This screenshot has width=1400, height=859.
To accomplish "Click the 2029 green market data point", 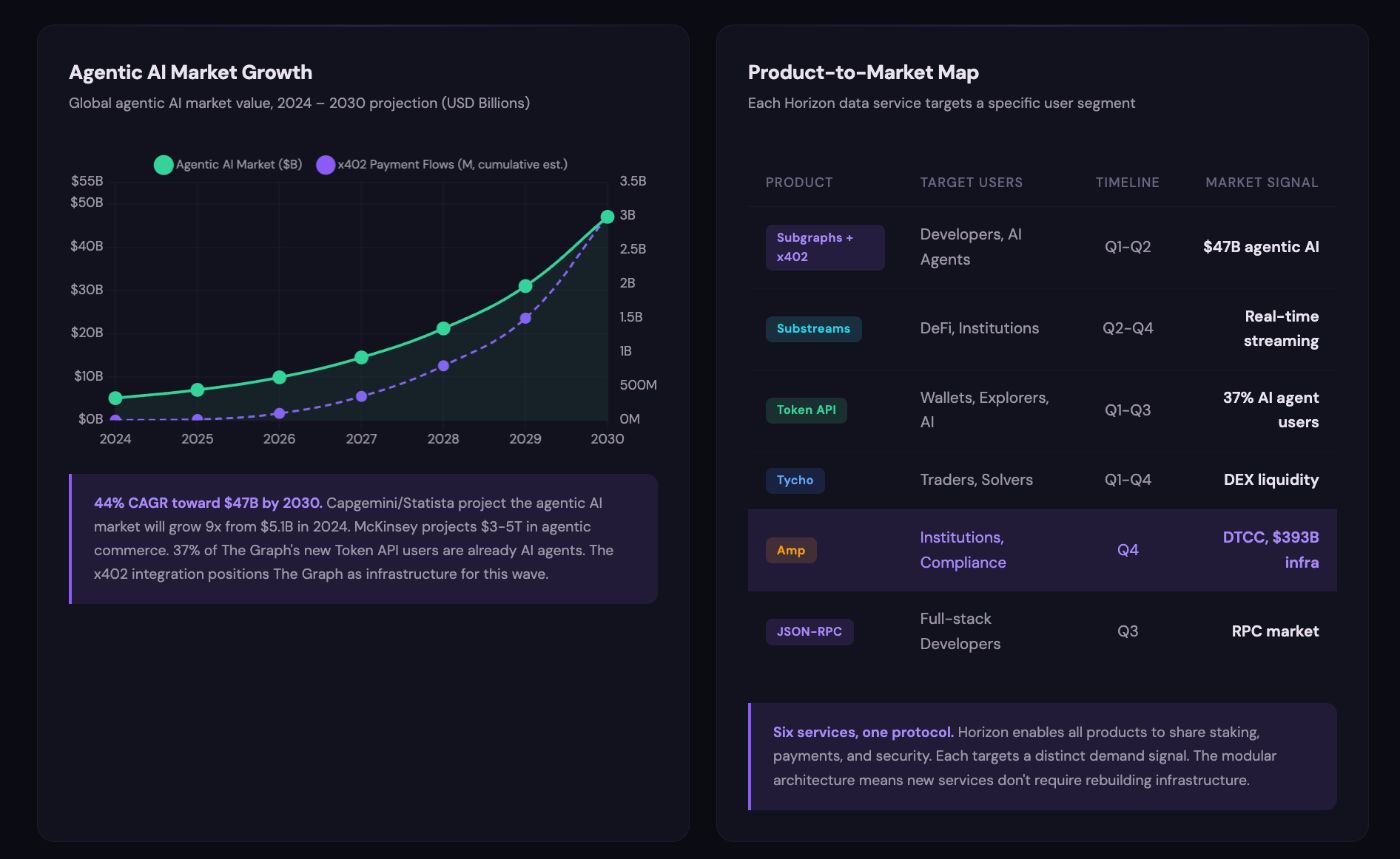I will tap(525, 286).
